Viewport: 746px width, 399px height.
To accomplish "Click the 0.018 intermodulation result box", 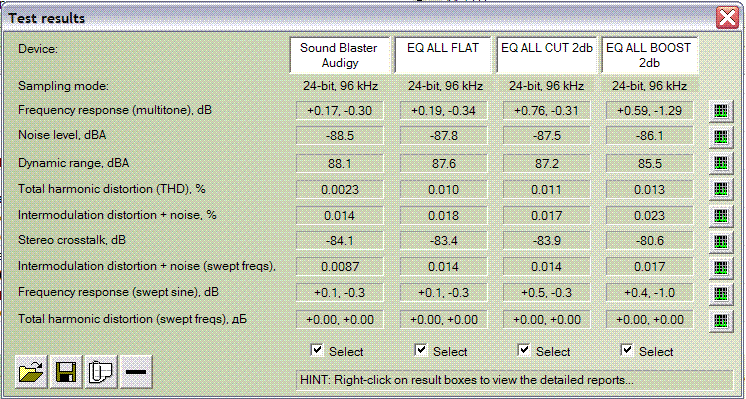I will [x=443, y=215].
